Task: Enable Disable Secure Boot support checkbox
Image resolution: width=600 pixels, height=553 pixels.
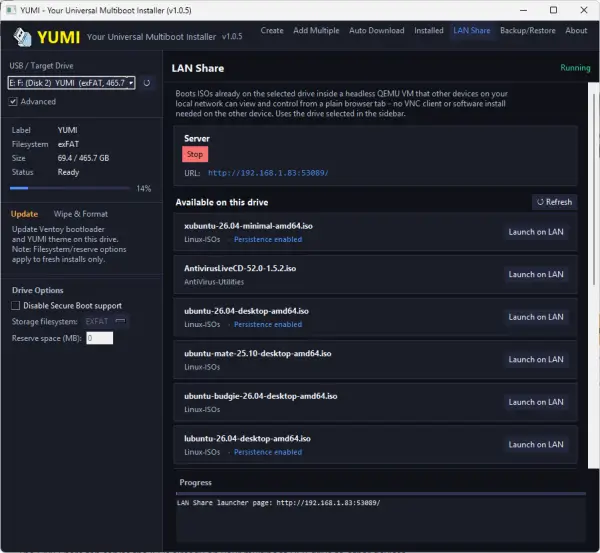Action: 15,305
